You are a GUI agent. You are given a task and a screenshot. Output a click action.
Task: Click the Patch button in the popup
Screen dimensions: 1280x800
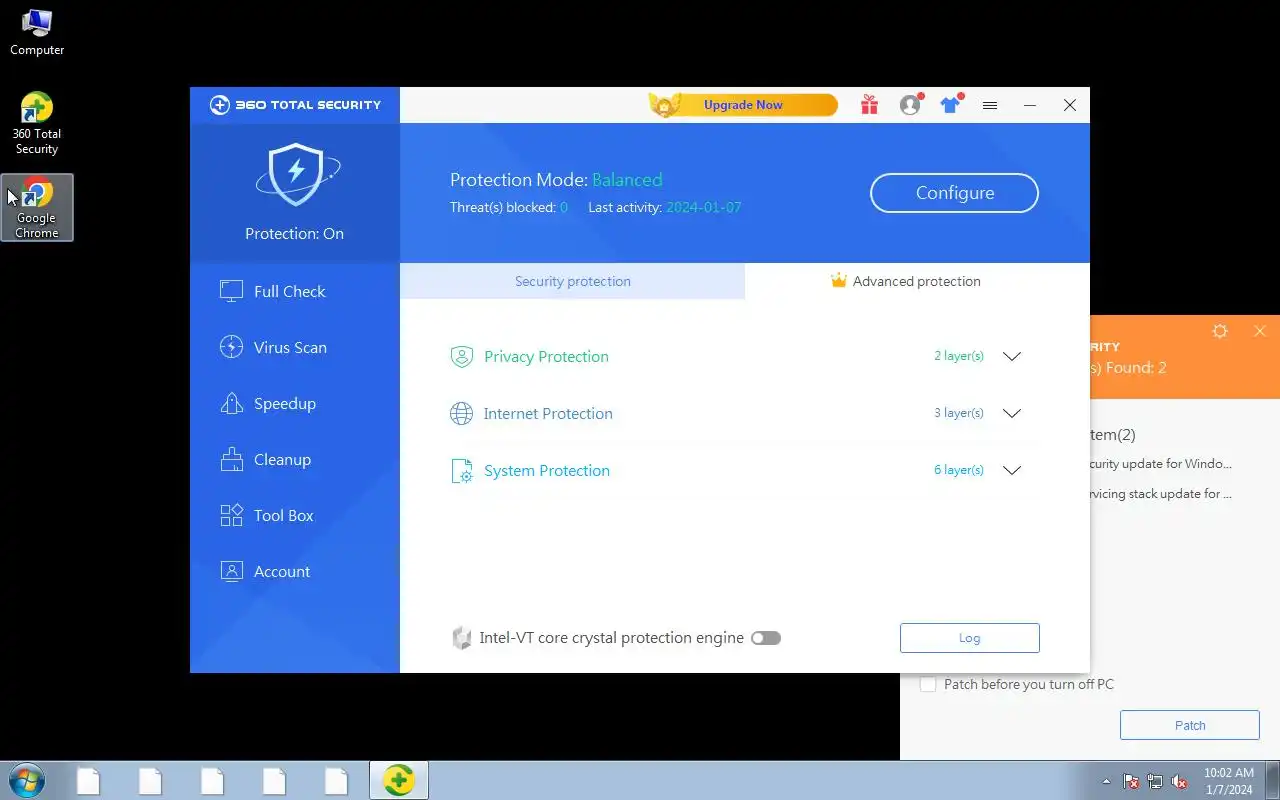[1189, 725]
